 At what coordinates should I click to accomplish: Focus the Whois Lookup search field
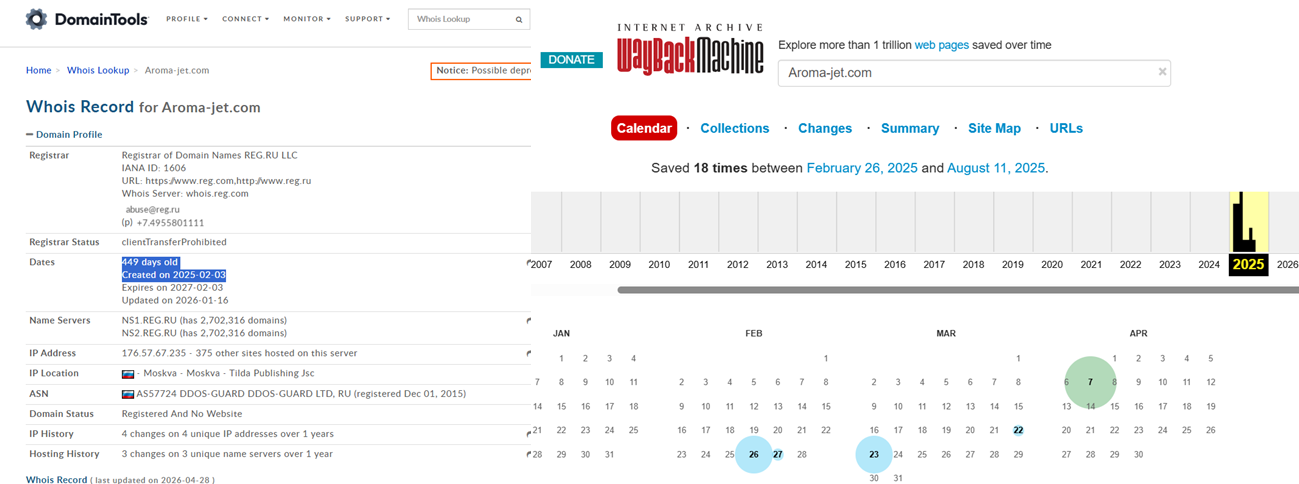(x=462, y=19)
